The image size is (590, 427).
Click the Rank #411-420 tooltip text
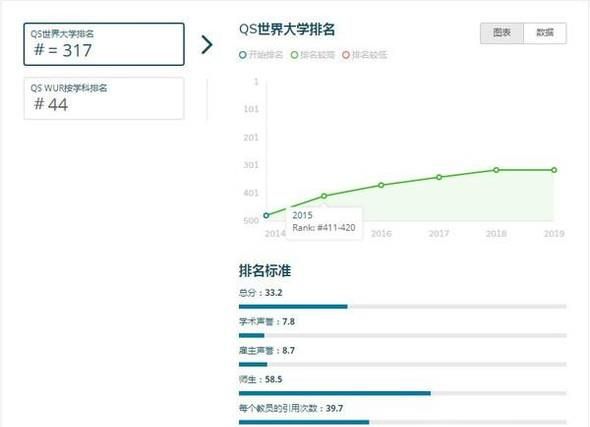click(x=324, y=228)
